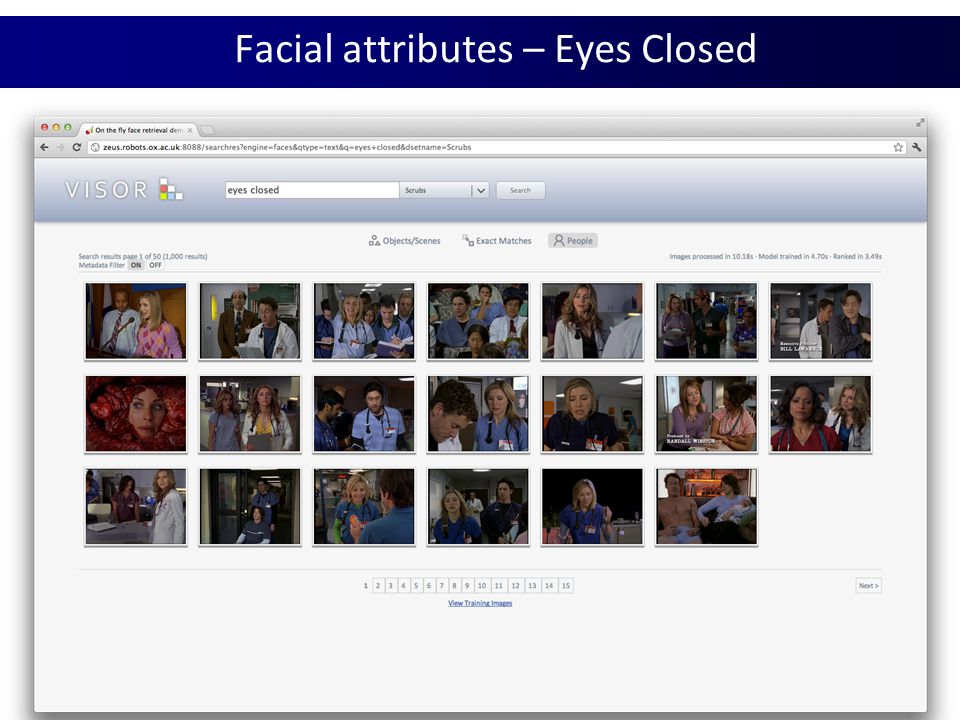Viewport: 960px width, 720px height.
Task: Turn Metadata Filter OFF
Action: [156, 265]
